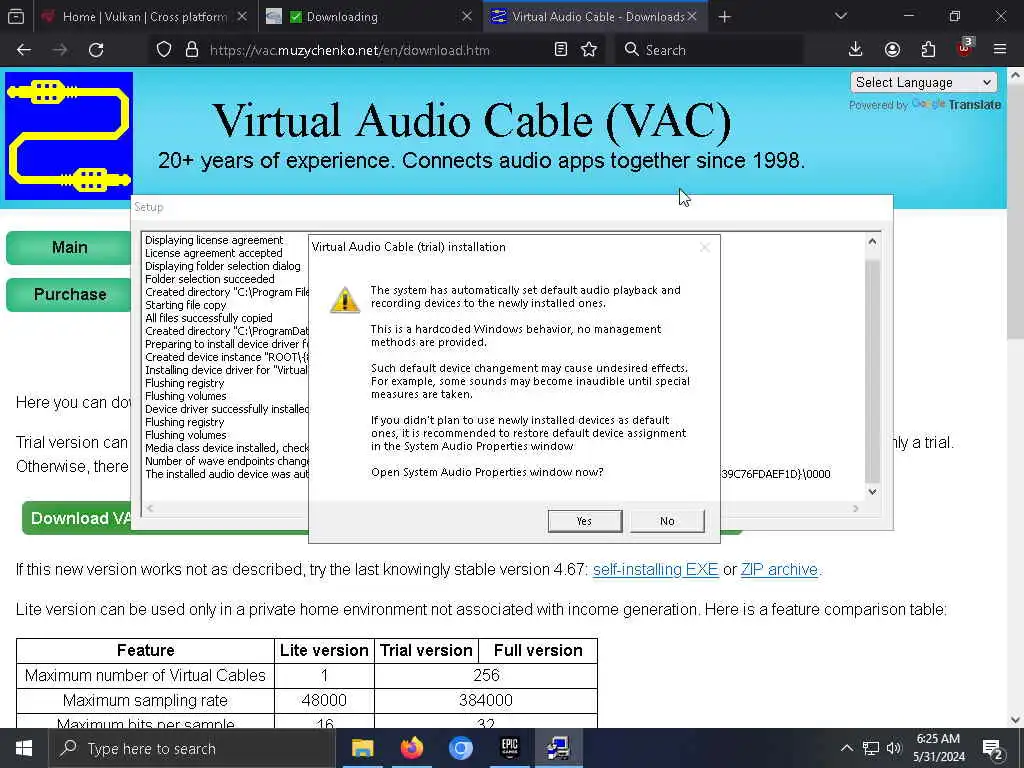Select 'License agreement accepted' log line

pyautogui.click(x=214, y=253)
